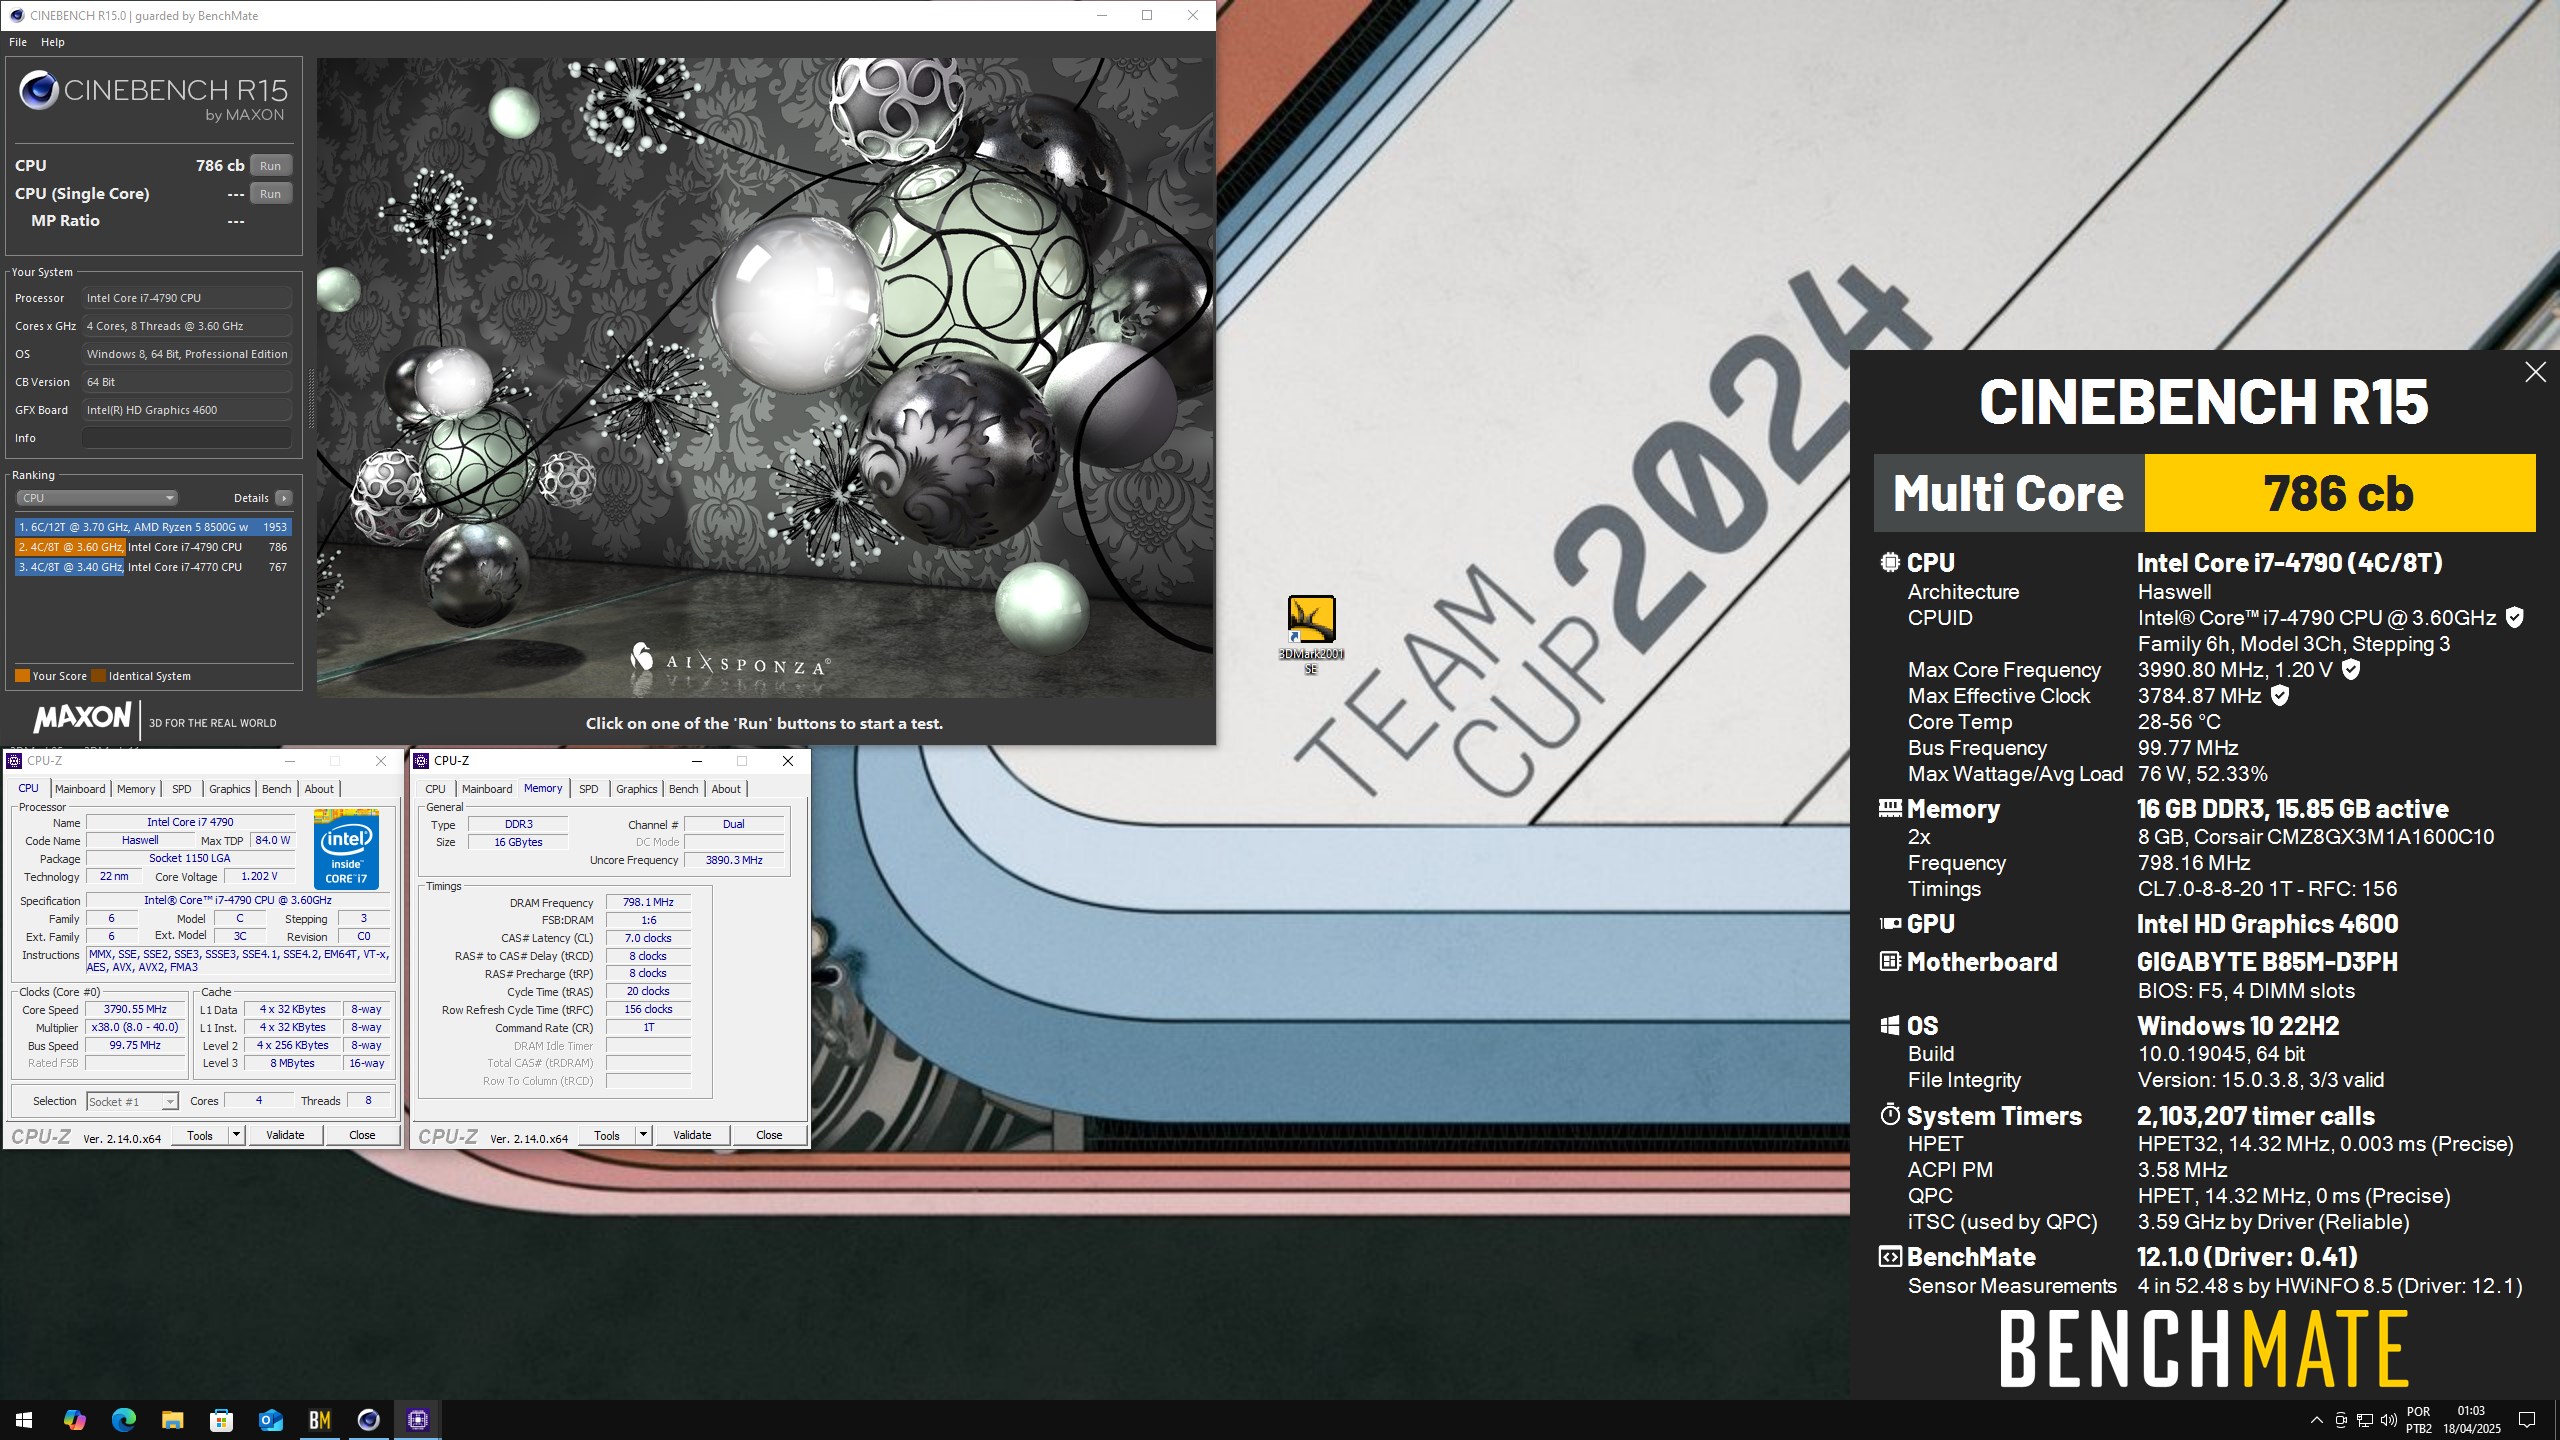Image resolution: width=2560 pixels, height=1440 pixels.
Task: Open Graphics tab in right CPU-Z window
Action: click(x=637, y=789)
